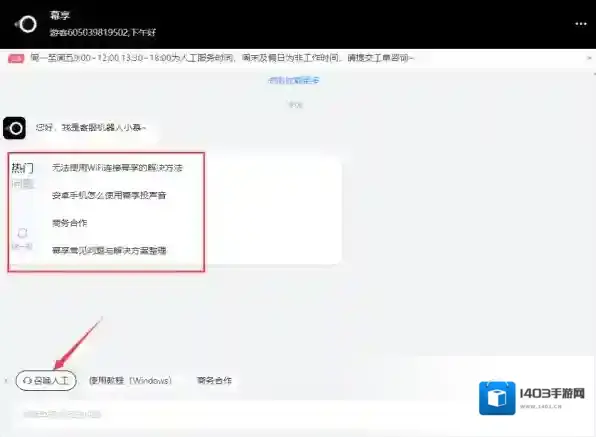Click the scrollbar up arrow of the chat

point(594,73)
